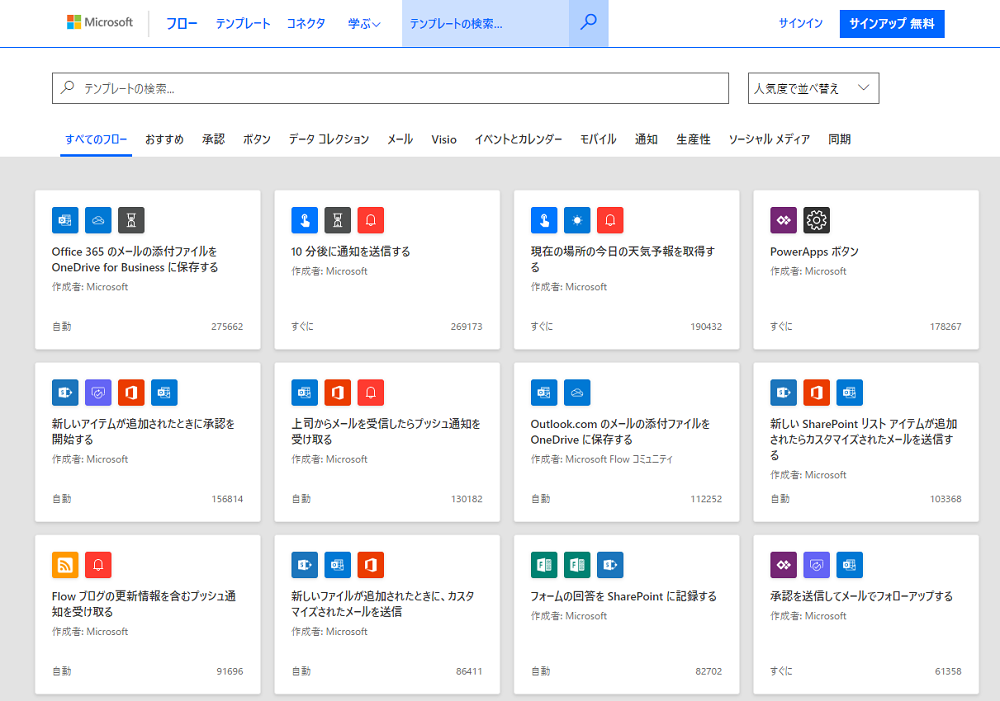Click the RSS feed icon on Flow ブログ card
The image size is (1000, 701).
coord(65,565)
